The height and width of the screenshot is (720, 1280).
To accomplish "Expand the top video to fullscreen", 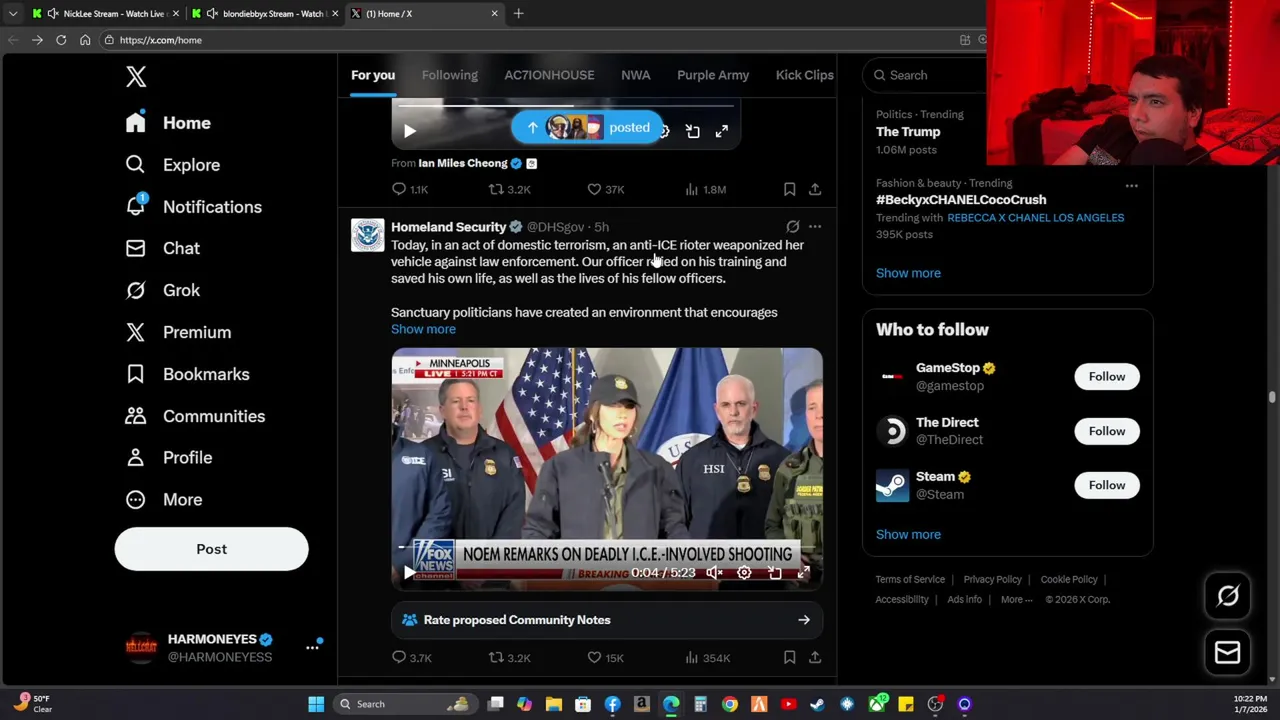I will coord(721,131).
